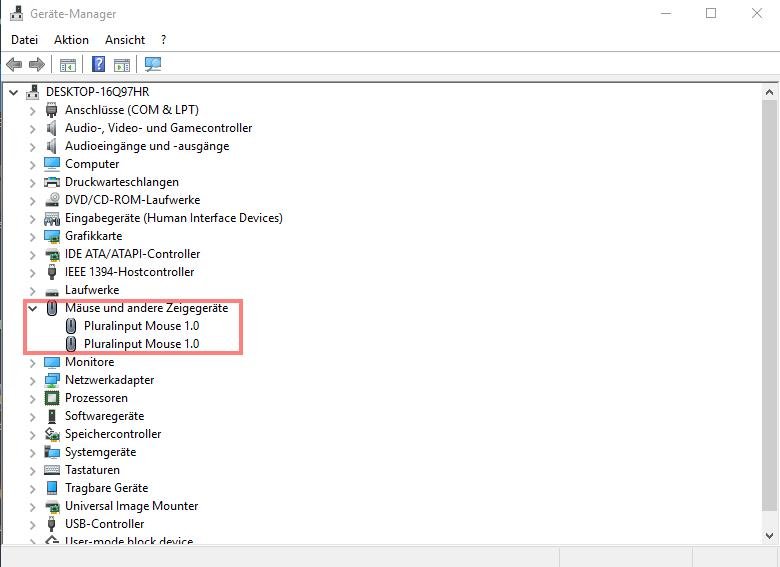Click scrollbar up arrow
Viewport: 780px width, 567px height.
pyautogui.click(x=769, y=92)
